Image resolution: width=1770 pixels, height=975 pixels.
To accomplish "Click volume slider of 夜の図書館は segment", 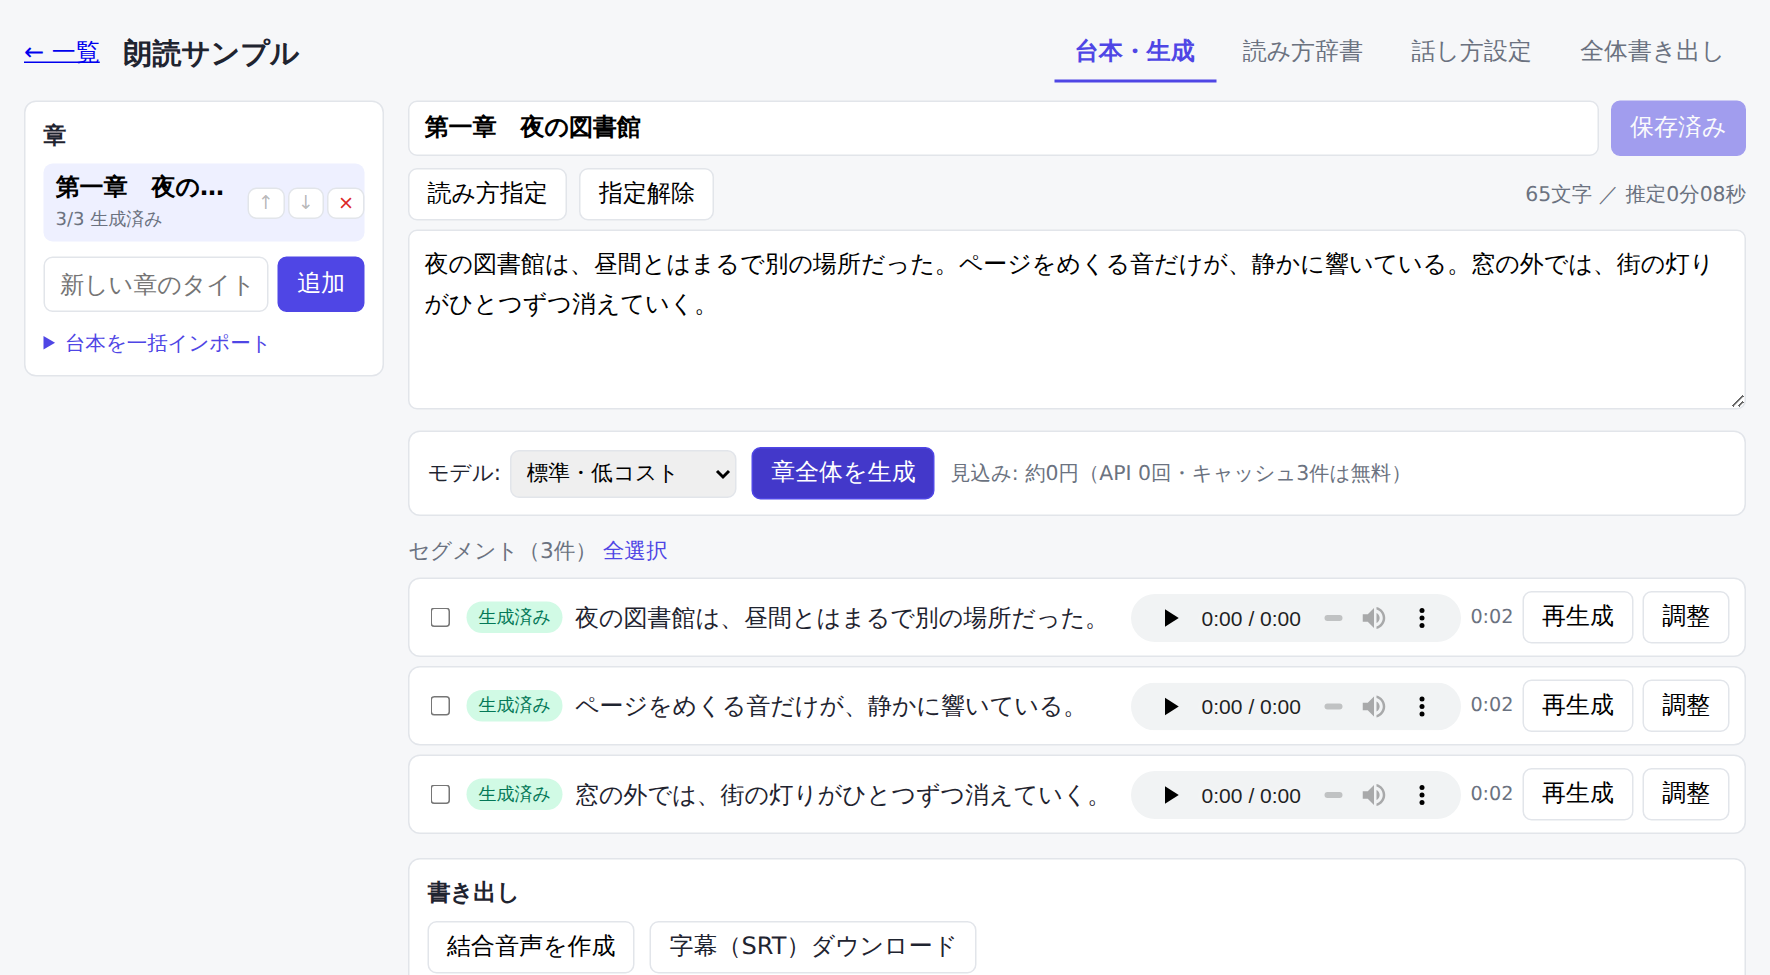I will (1333, 618).
